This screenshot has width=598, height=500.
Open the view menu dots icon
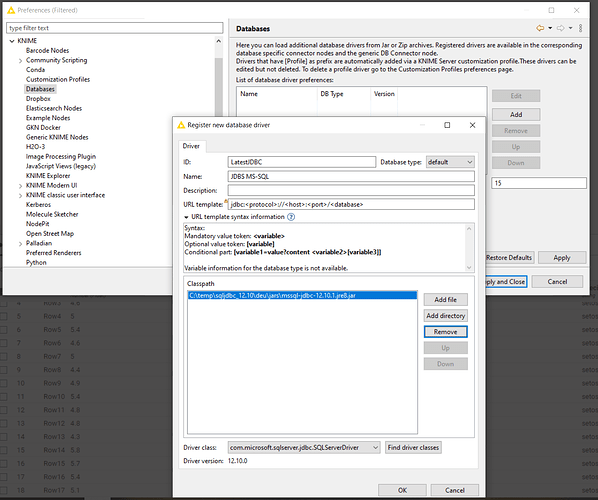point(580,28)
